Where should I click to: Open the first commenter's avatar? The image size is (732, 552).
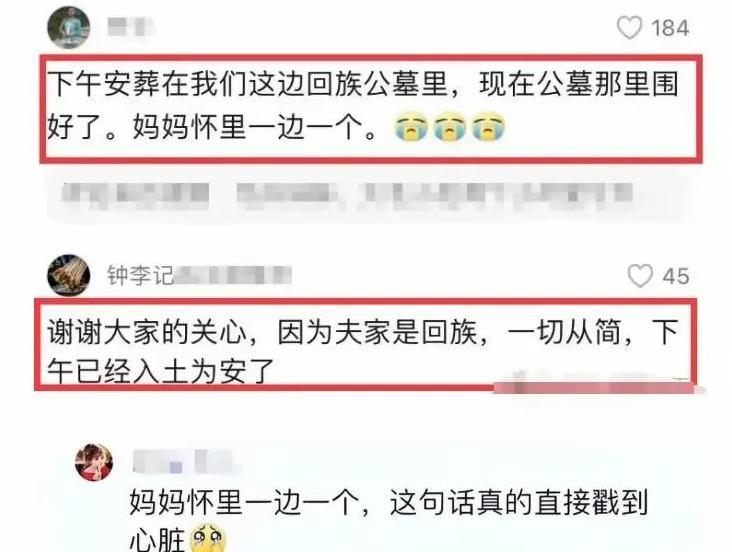(x=69, y=27)
